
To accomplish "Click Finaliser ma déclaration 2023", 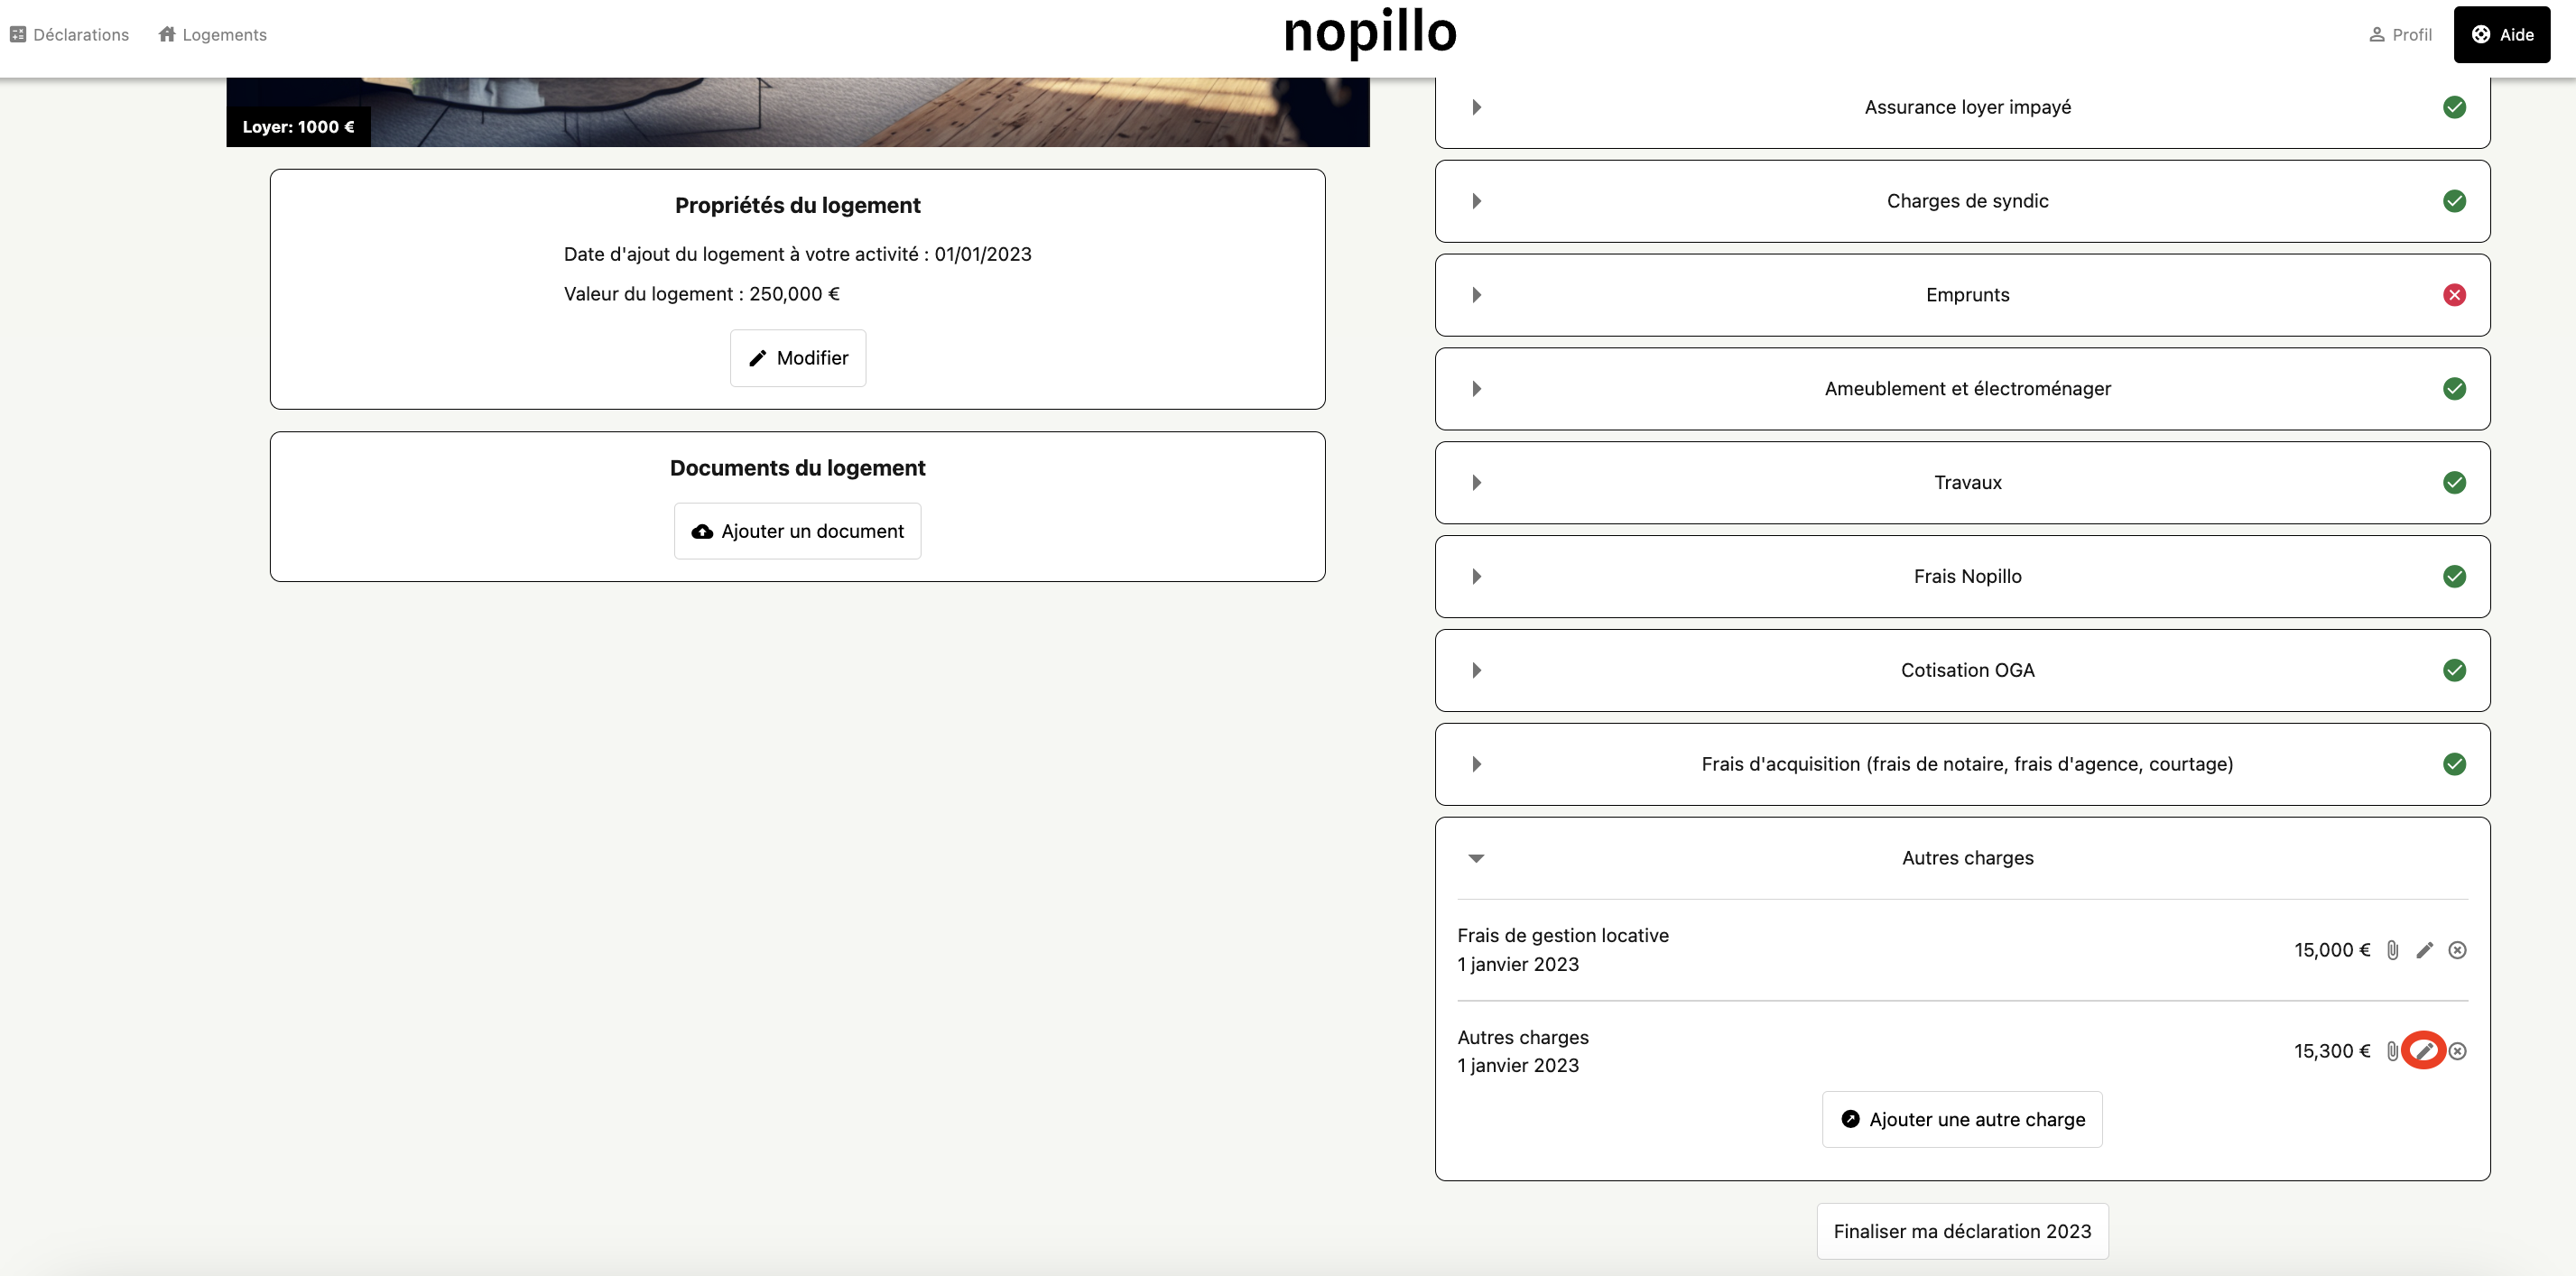I will [1961, 1231].
